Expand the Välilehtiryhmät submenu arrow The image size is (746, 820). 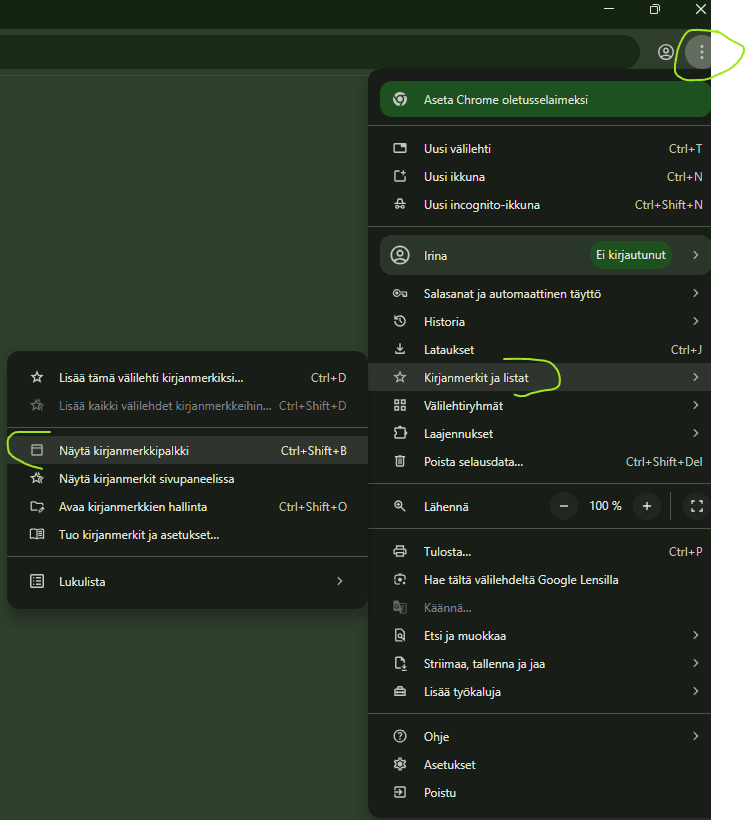[x=695, y=405]
